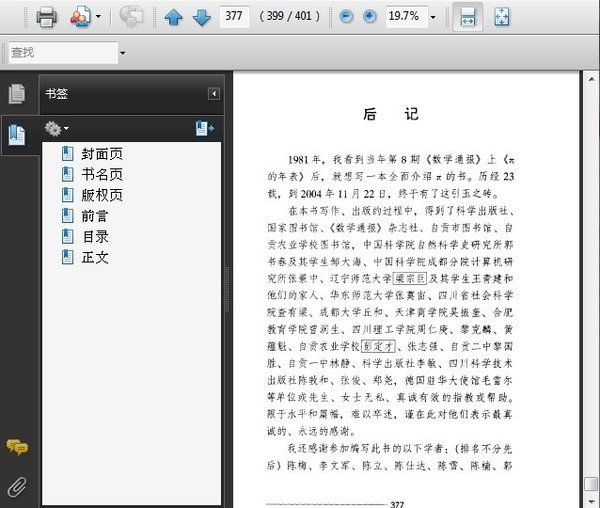Viewport: 600px width, 508px height.
Task: Select the 封面页 bookmark
Action: [102, 154]
